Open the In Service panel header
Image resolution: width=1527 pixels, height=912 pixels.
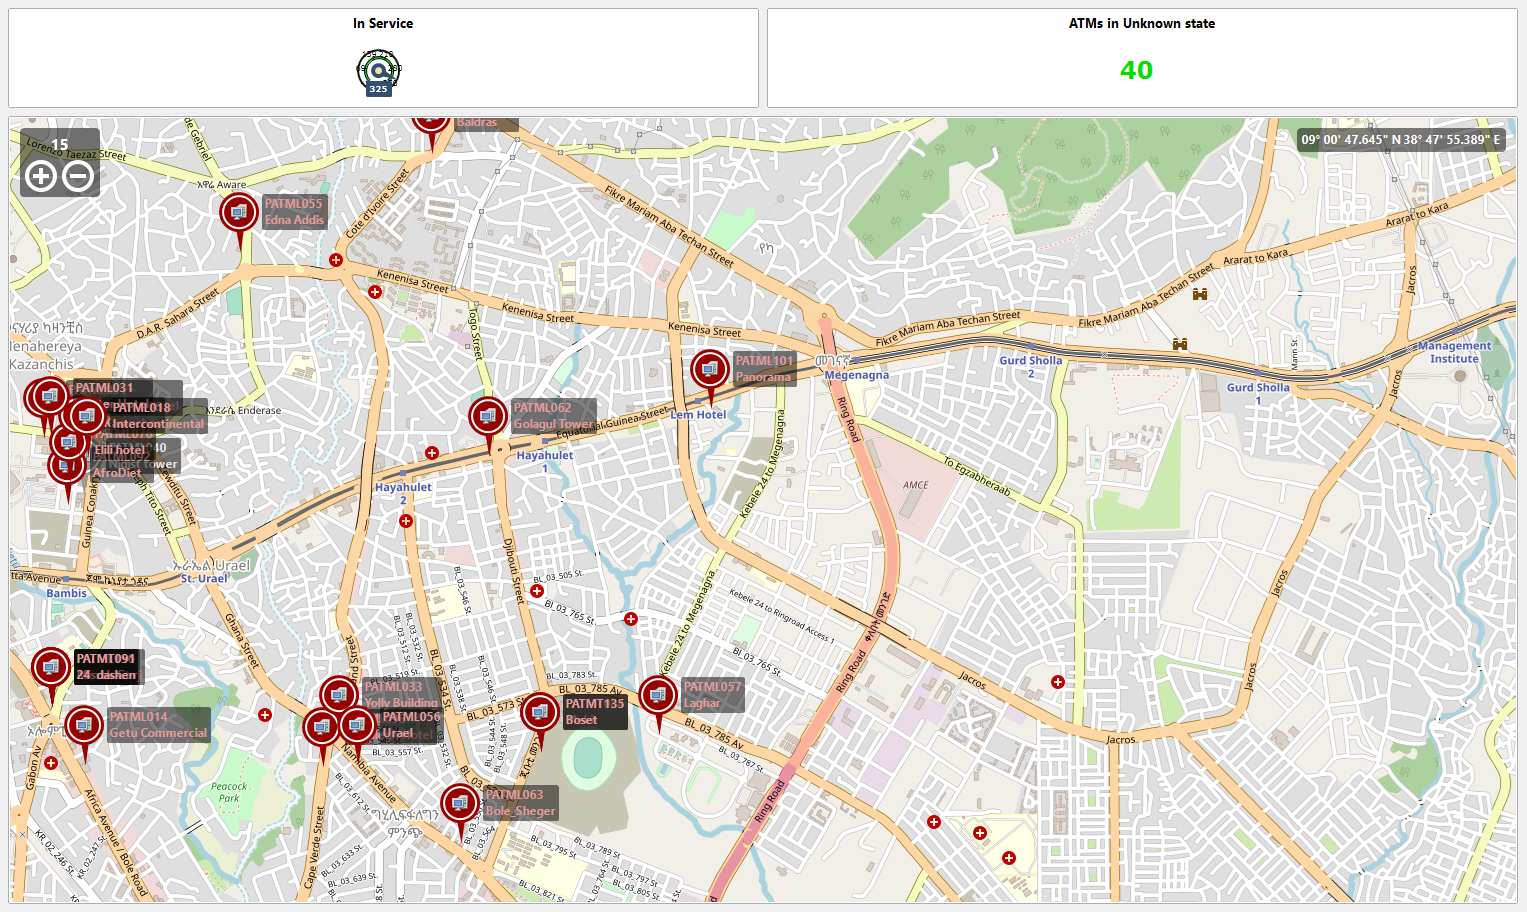click(x=383, y=23)
